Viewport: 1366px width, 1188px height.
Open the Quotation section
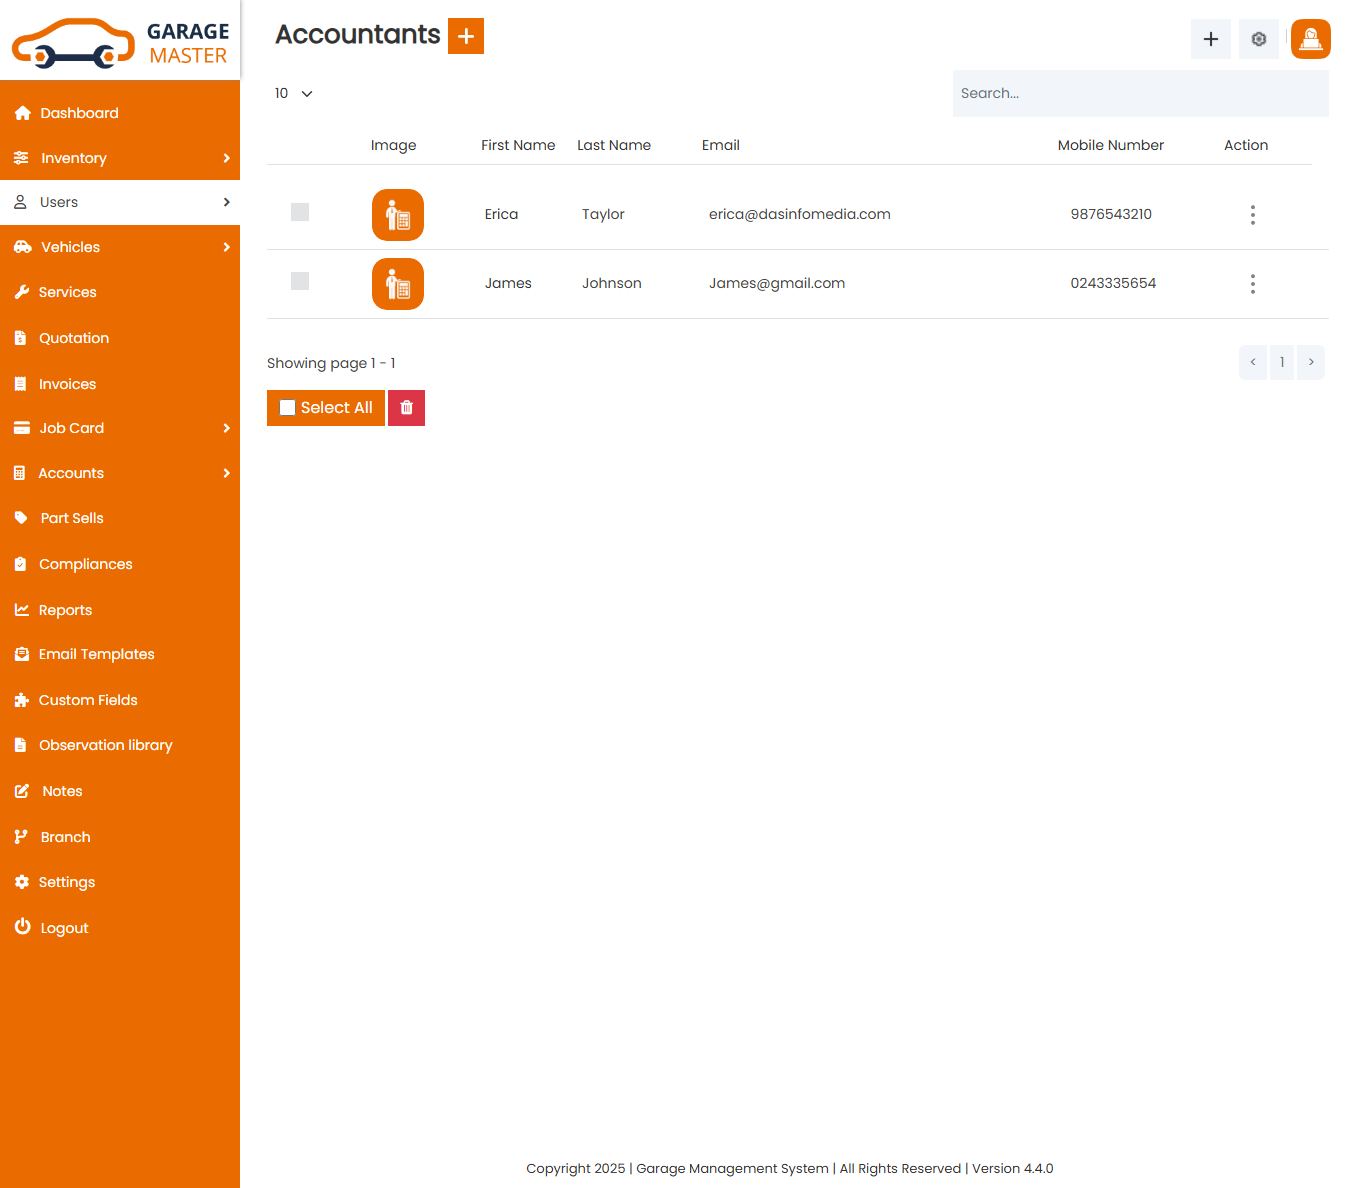pyautogui.click(x=74, y=337)
